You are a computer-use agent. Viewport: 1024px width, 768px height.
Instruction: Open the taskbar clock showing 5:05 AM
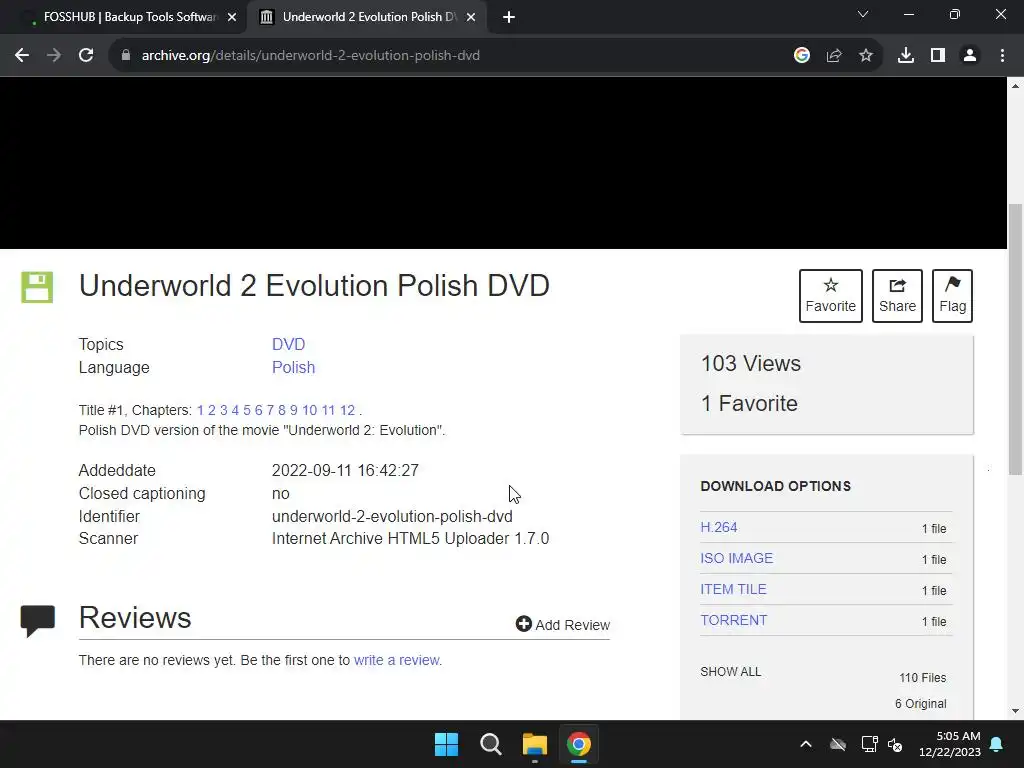tap(950, 744)
